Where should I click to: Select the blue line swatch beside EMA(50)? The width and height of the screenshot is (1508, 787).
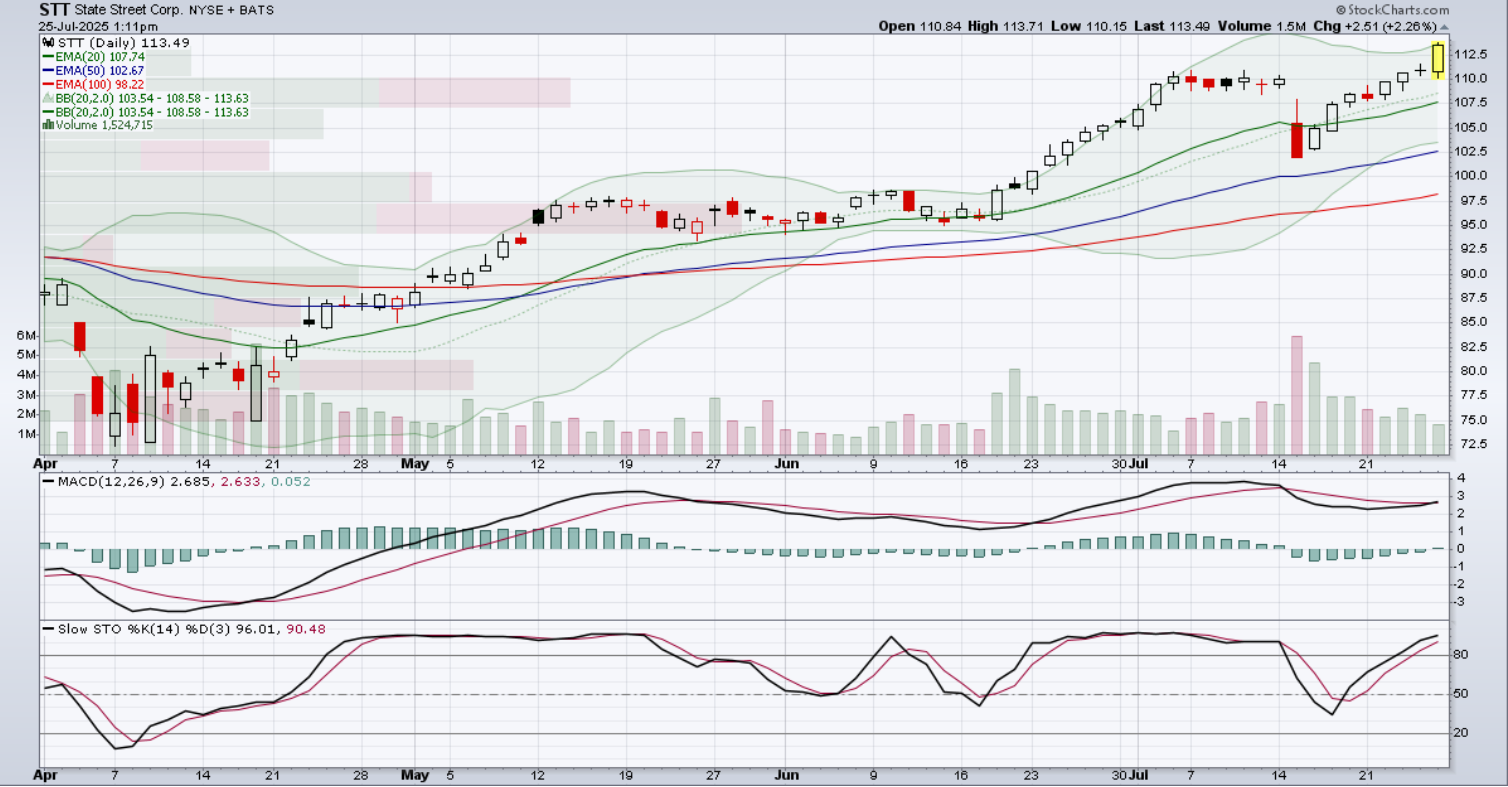coord(47,71)
